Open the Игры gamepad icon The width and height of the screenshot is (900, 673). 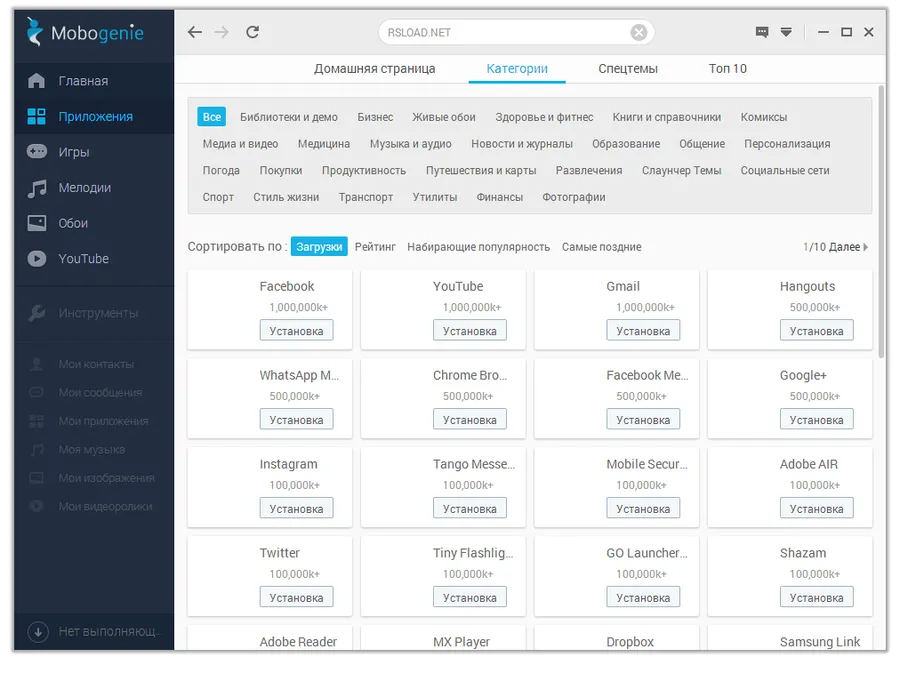tap(37, 151)
